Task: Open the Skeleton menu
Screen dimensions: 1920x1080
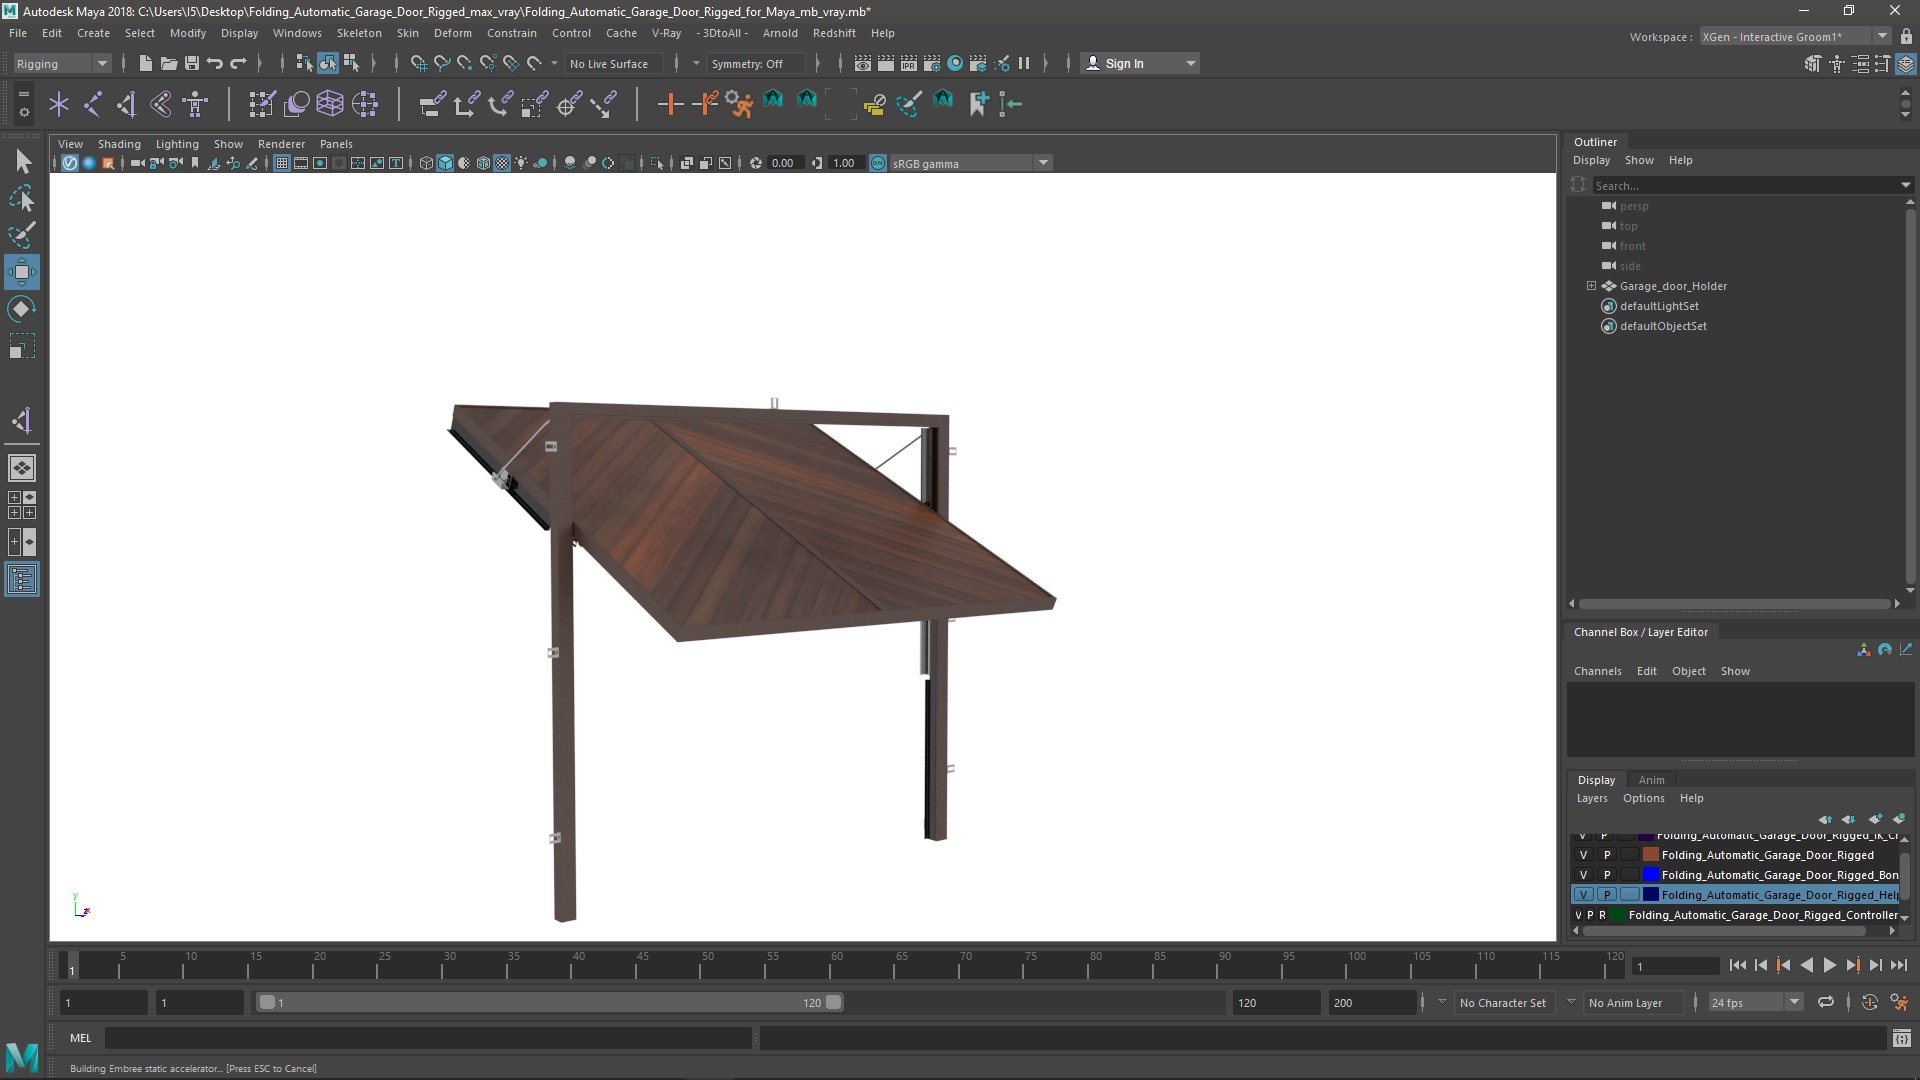Action: coord(358,33)
